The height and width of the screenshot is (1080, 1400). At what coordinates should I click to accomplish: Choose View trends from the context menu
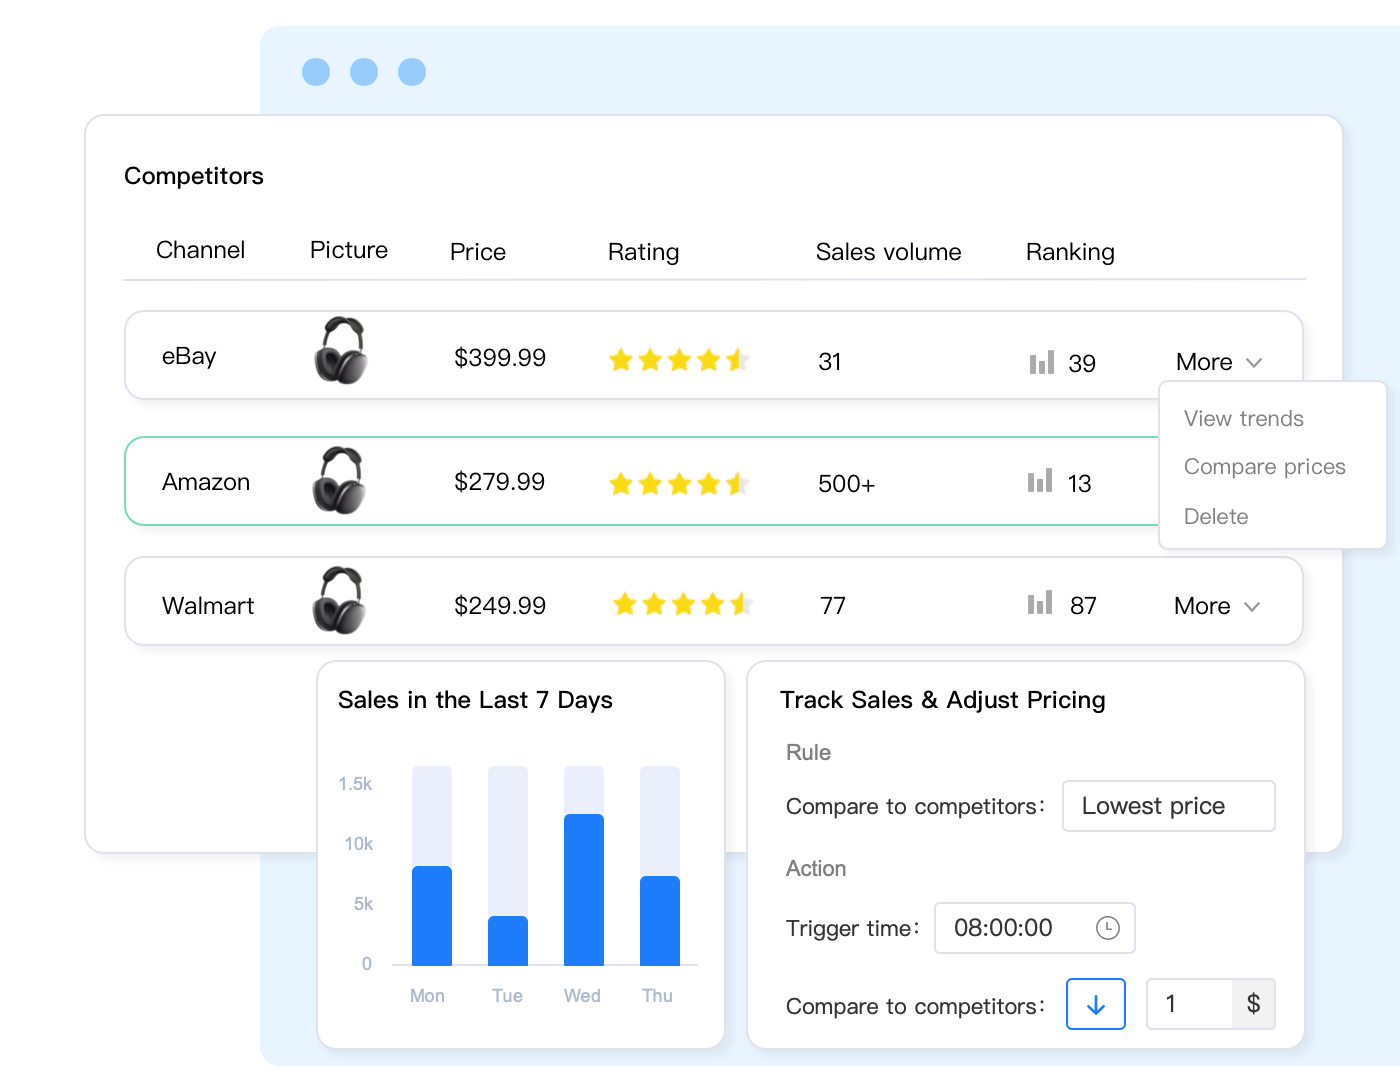coord(1243,418)
